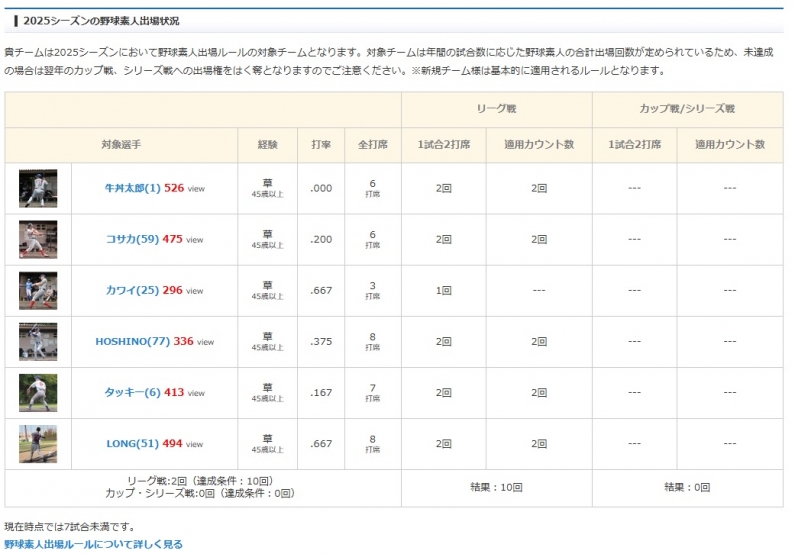
Task: Click player photo of コサカ
Action: click(38, 239)
